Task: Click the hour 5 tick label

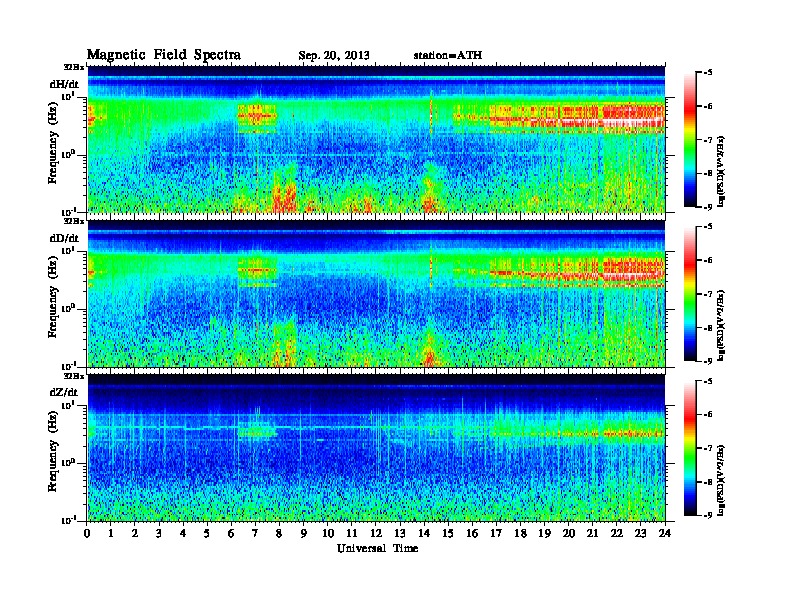Action: [208, 533]
